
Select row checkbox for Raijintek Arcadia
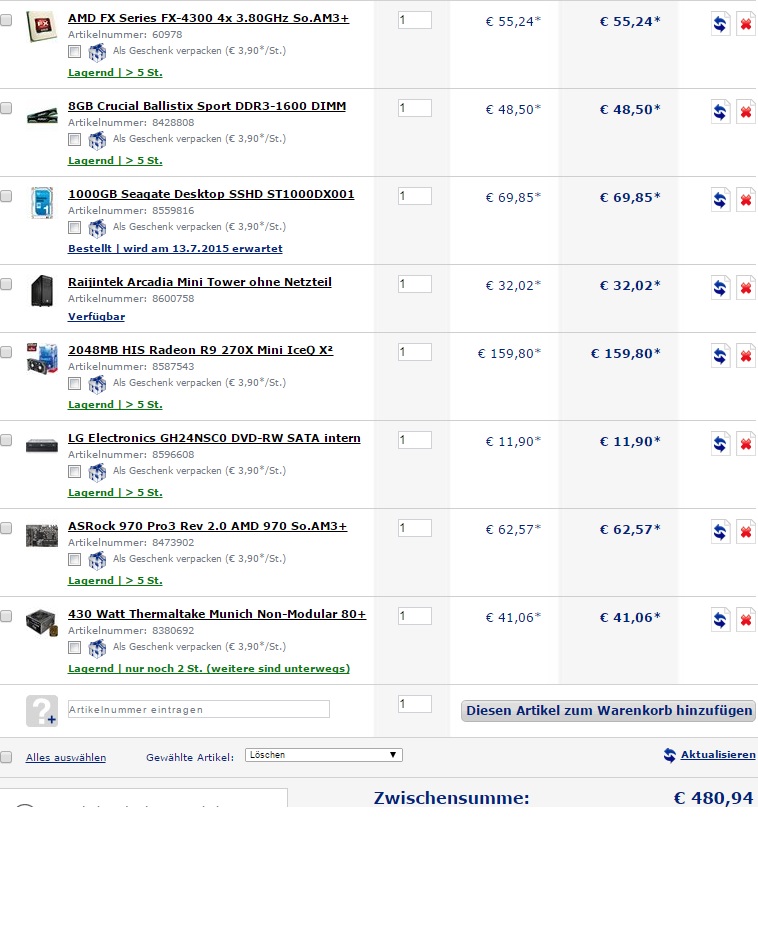tap(6, 284)
